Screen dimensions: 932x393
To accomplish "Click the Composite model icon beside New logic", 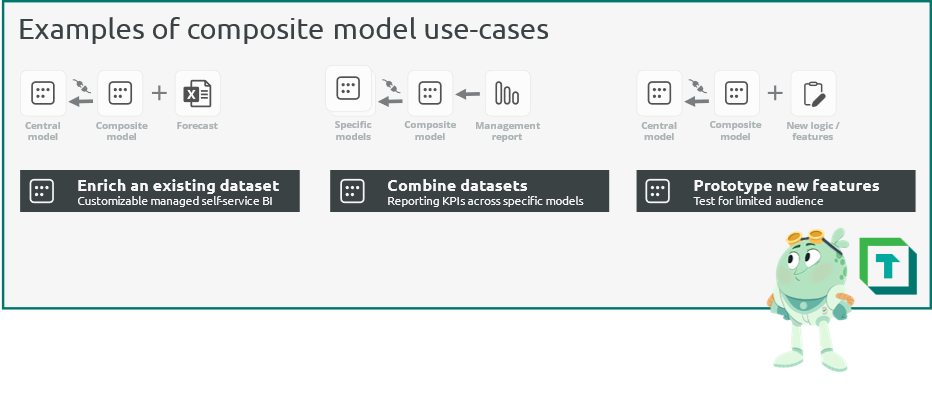I will pyautogui.click(x=736, y=93).
